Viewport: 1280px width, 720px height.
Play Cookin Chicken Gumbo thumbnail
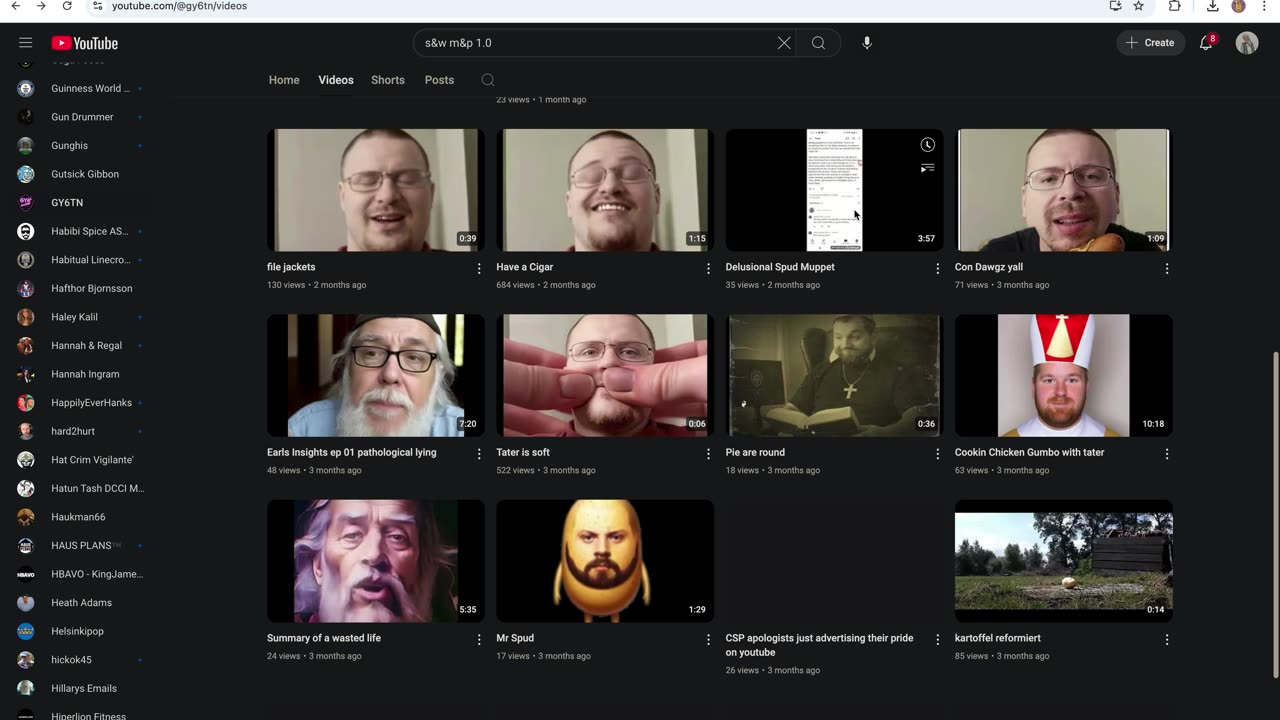[1064, 375]
